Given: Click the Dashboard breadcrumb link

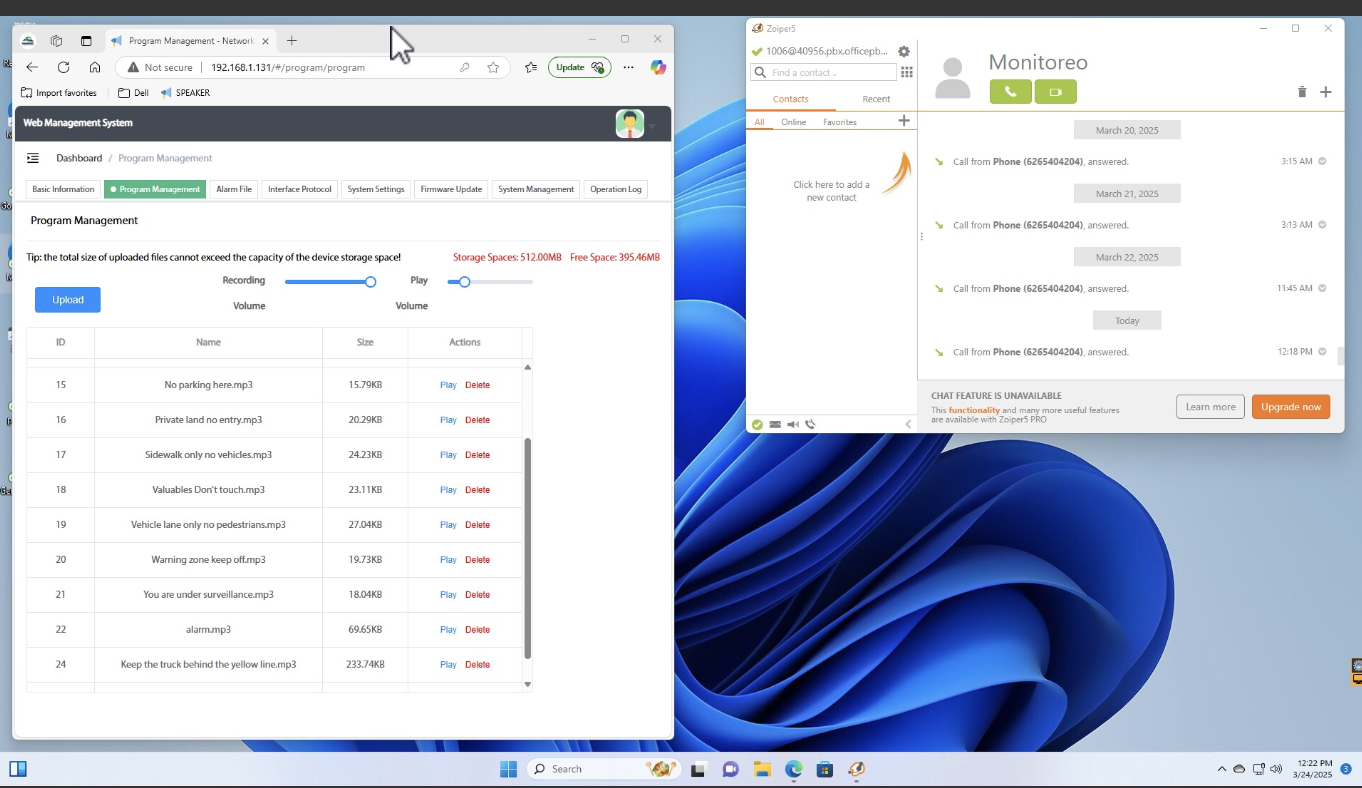Looking at the screenshot, I should coord(79,158).
